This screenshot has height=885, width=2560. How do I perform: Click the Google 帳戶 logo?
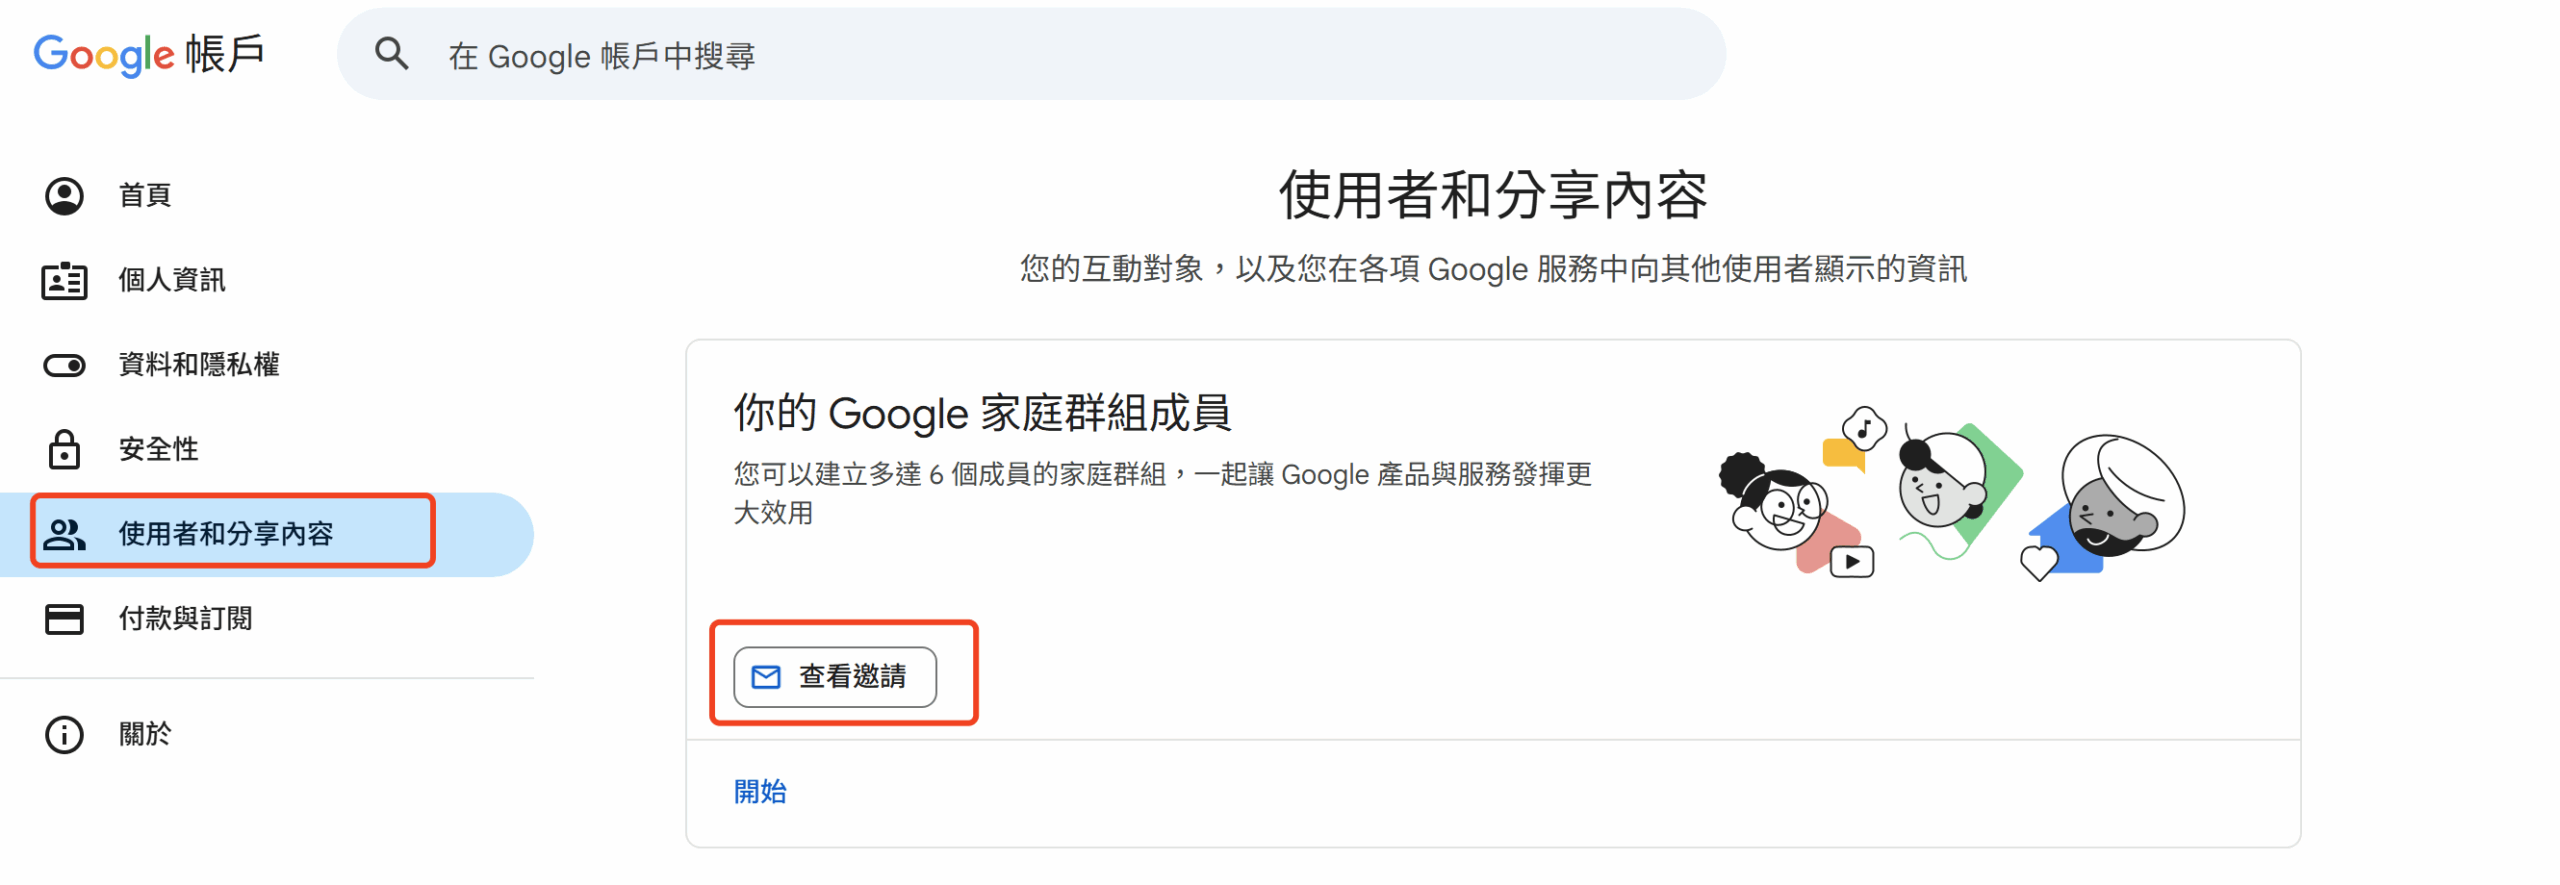pos(149,54)
